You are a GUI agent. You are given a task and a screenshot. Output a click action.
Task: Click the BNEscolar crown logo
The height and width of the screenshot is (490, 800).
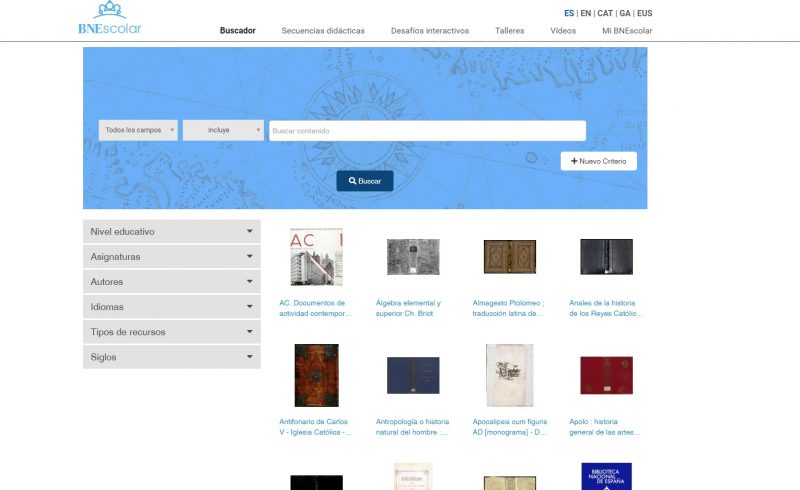pyautogui.click(x=110, y=18)
